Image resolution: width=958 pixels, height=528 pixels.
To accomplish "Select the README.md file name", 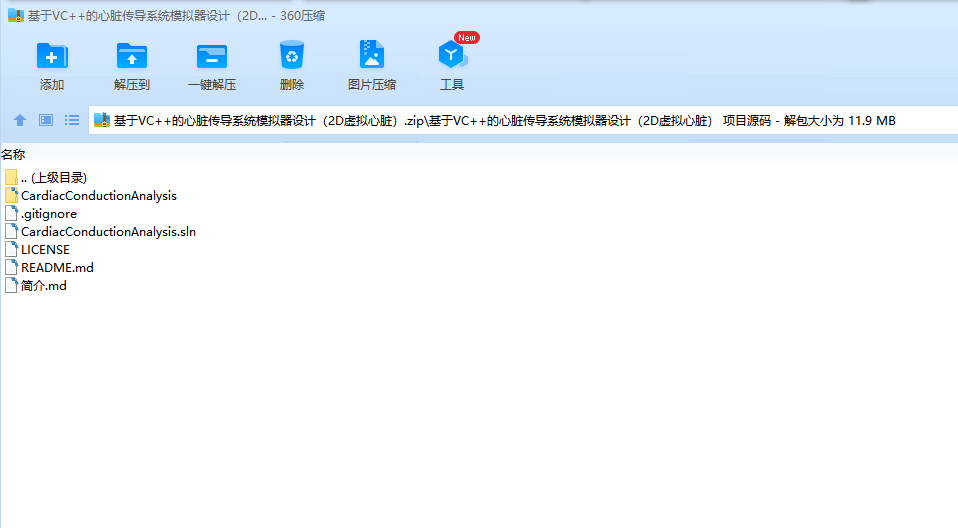I will tap(57, 268).
